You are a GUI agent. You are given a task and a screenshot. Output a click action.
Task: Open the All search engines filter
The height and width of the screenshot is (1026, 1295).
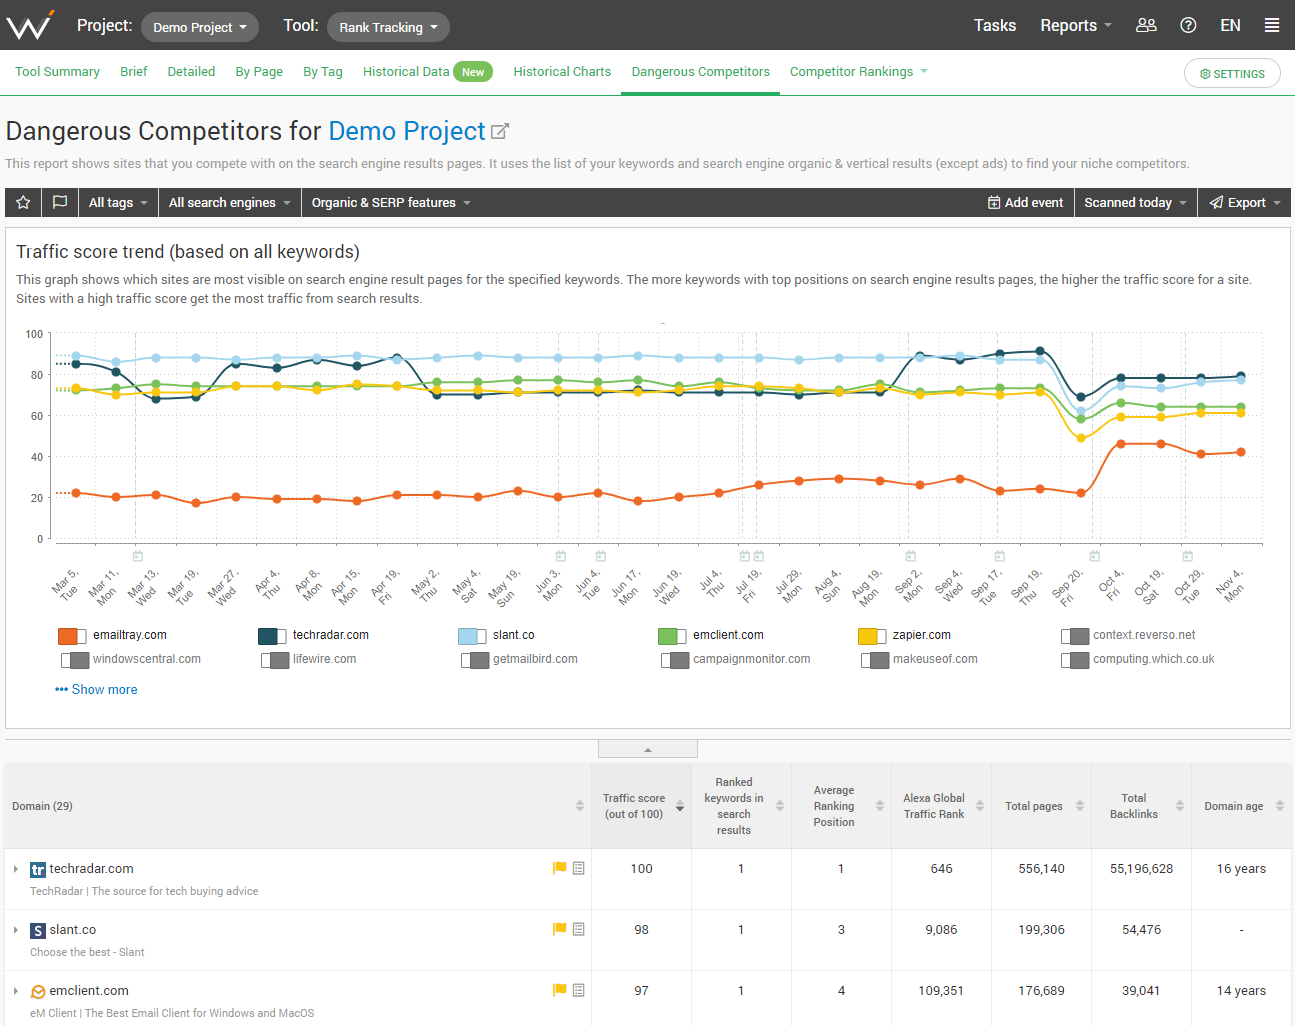(230, 202)
